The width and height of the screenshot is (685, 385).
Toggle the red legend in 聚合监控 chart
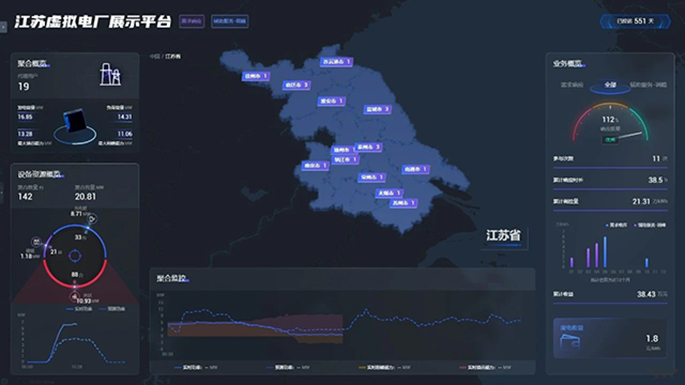pos(485,368)
